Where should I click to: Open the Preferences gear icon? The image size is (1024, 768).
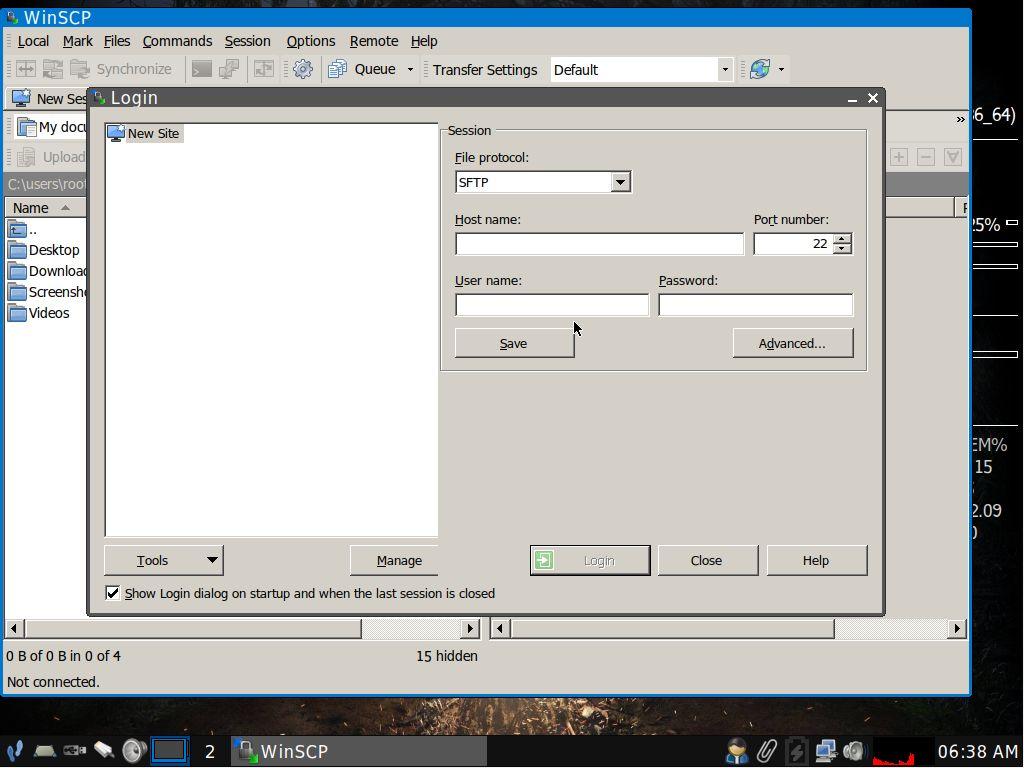tap(303, 70)
